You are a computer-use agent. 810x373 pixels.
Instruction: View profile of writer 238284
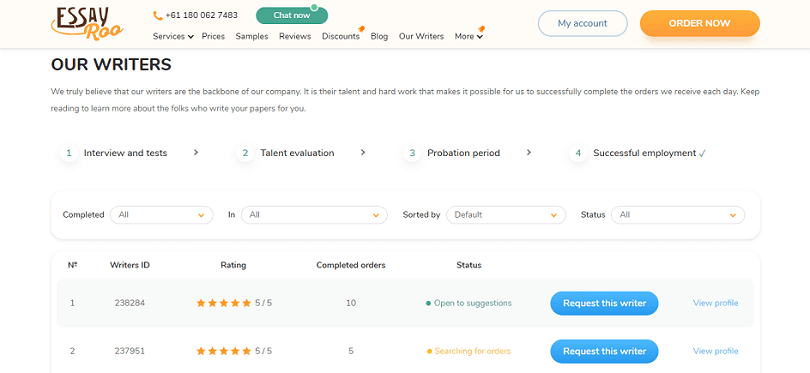pos(715,303)
